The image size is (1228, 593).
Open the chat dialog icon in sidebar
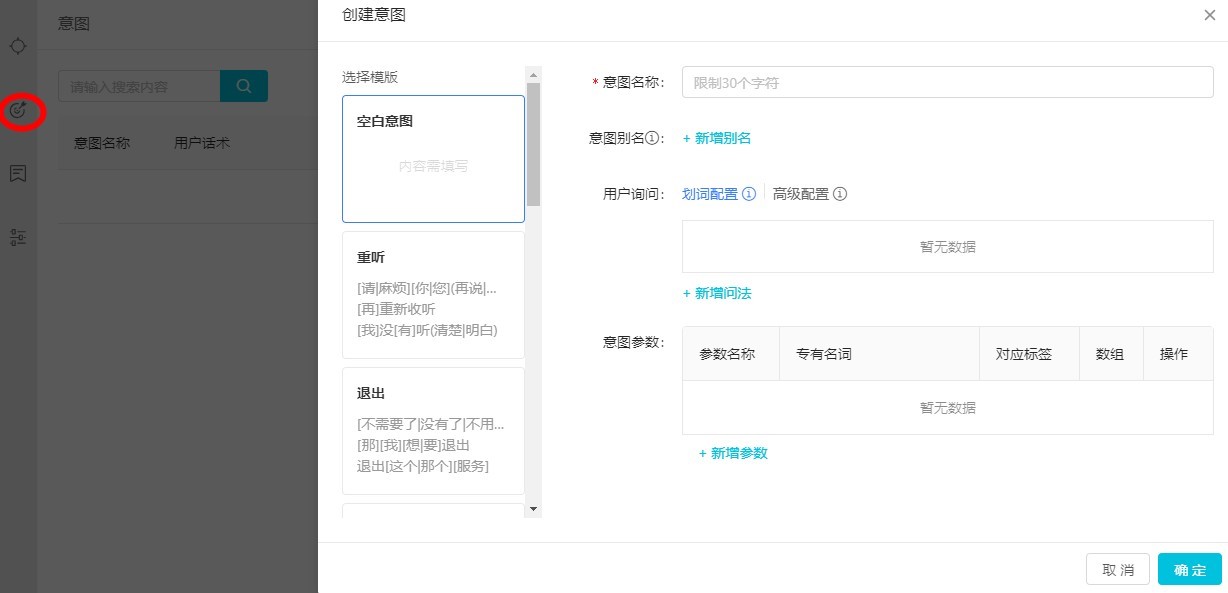click(17, 174)
